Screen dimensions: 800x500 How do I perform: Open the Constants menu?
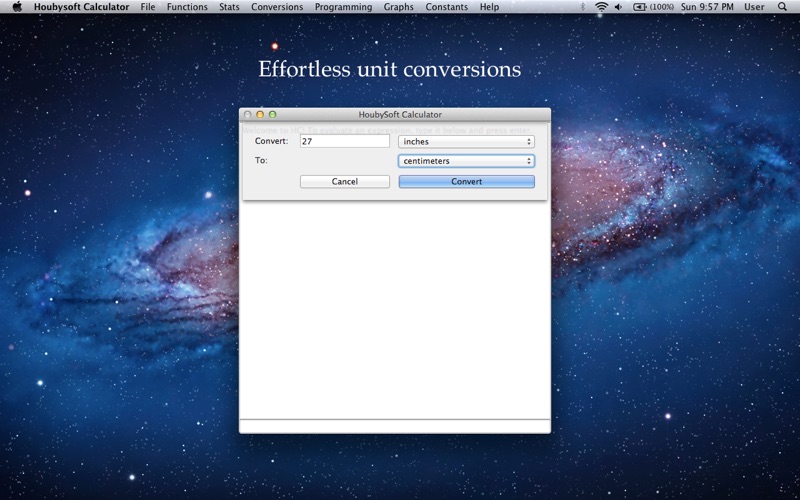(x=446, y=7)
